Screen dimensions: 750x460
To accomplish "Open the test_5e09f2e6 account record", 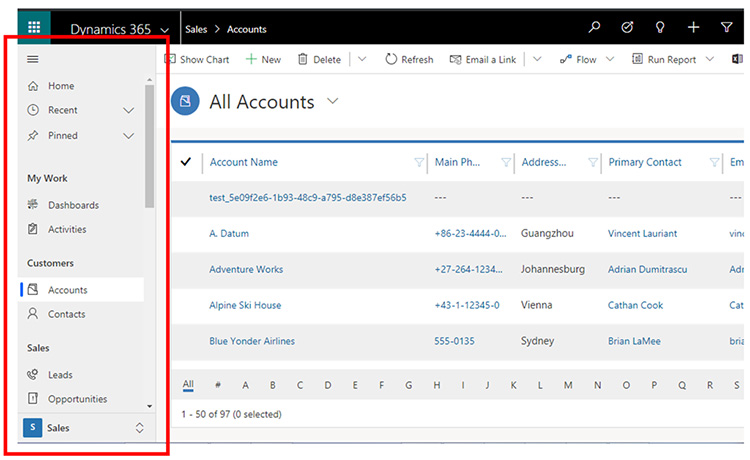I will (308, 197).
